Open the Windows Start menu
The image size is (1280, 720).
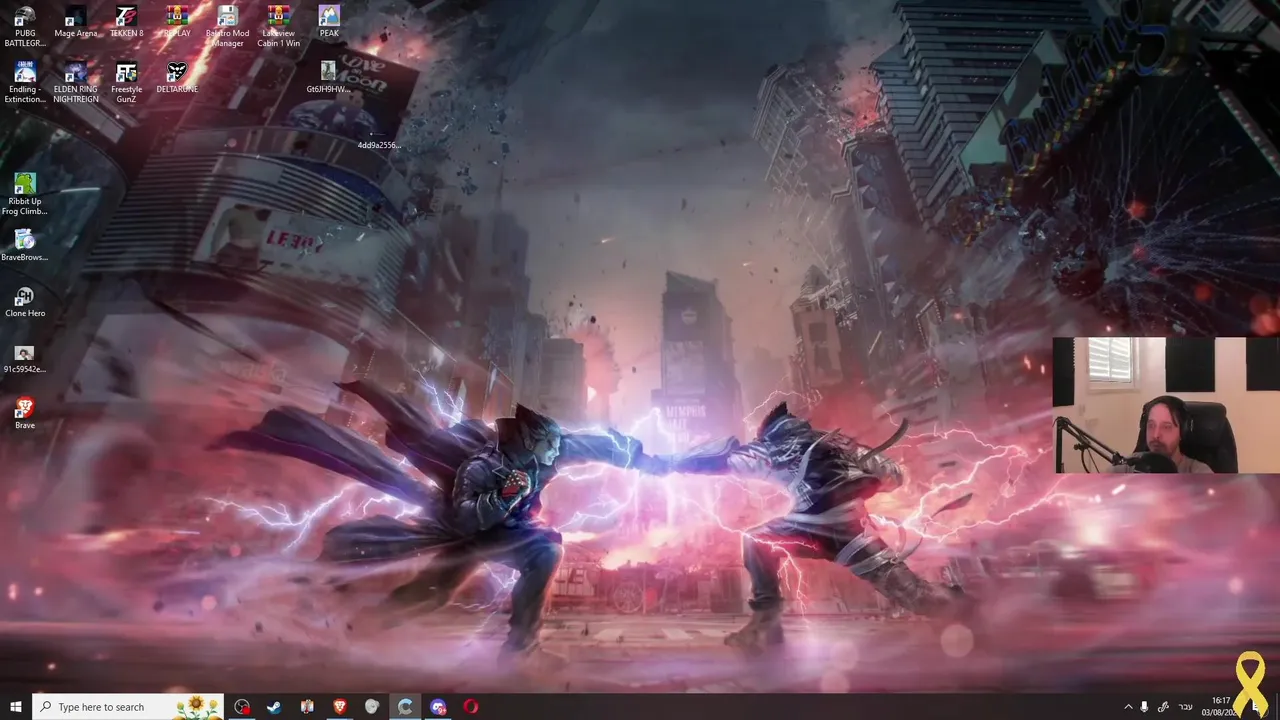click(16, 707)
